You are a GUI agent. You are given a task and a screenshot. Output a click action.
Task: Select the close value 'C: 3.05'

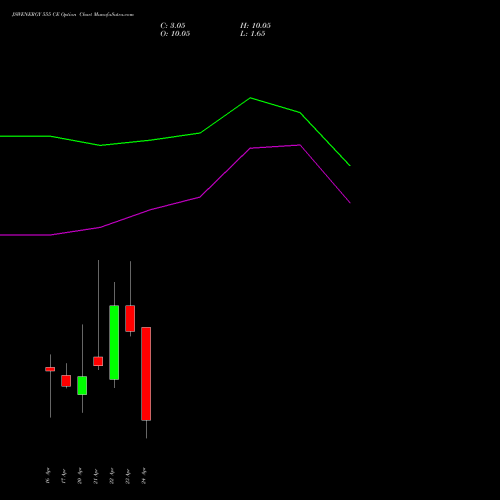tap(173, 26)
